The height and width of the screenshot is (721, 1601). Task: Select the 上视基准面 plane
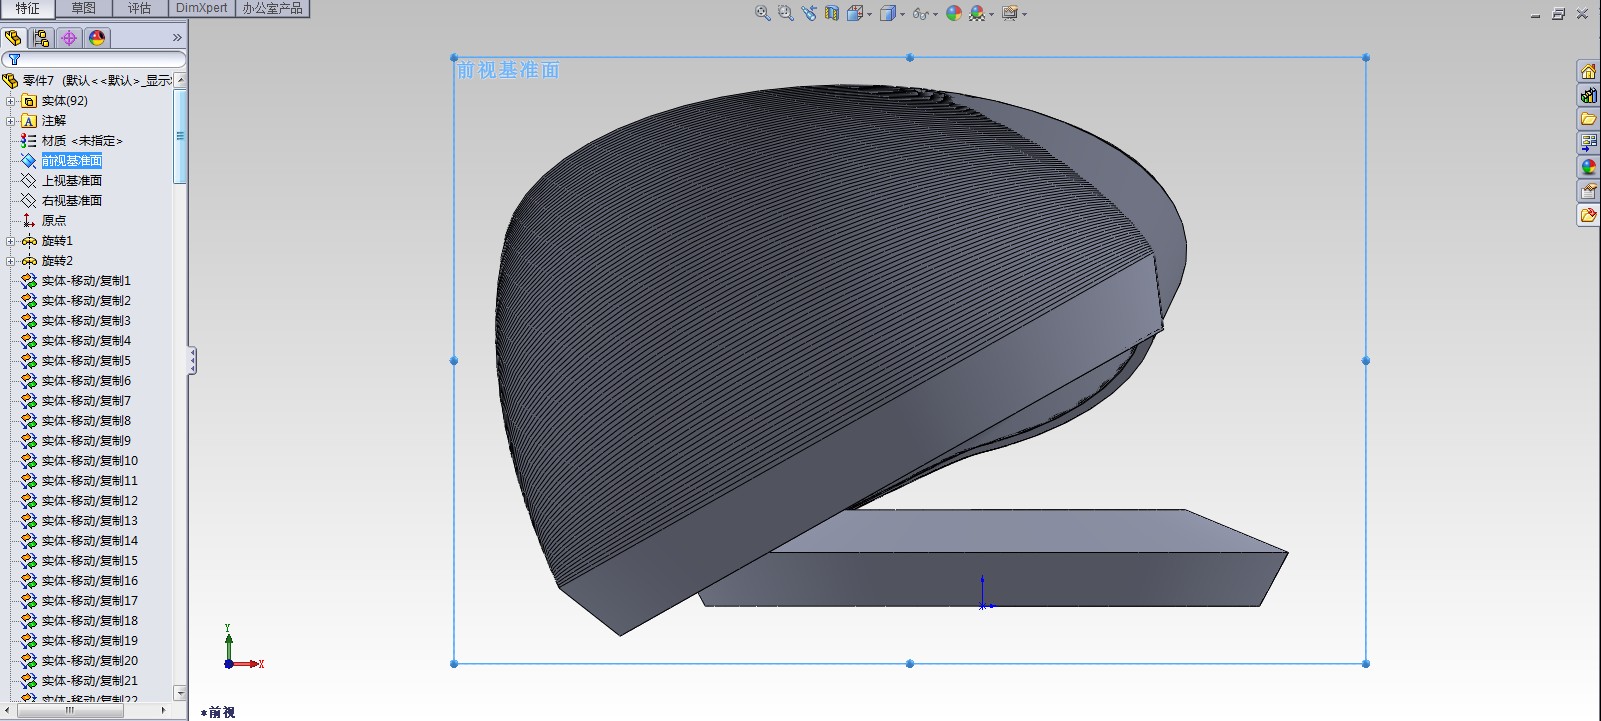72,181
